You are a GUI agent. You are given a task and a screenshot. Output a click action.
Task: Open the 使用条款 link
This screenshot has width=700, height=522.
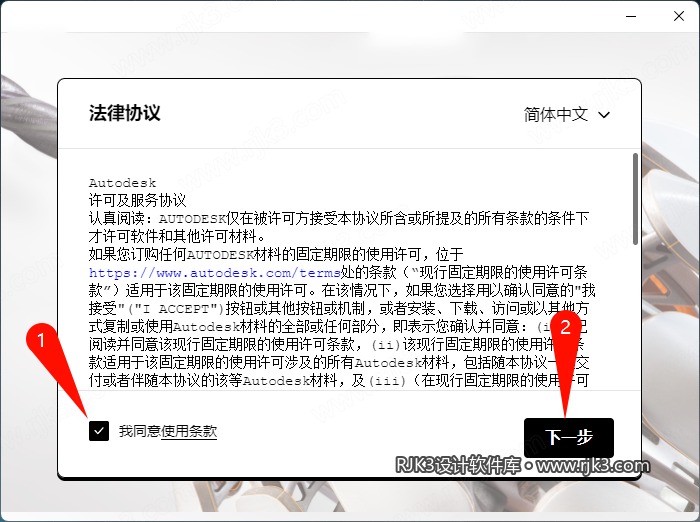pos(189,431)
